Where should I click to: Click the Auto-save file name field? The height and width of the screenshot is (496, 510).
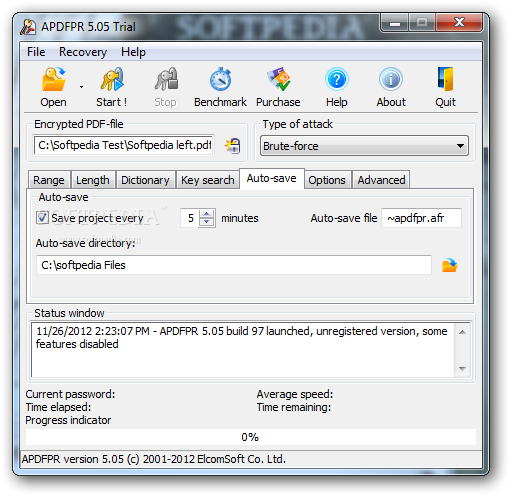pyautogui.click(x=421, y=218)
